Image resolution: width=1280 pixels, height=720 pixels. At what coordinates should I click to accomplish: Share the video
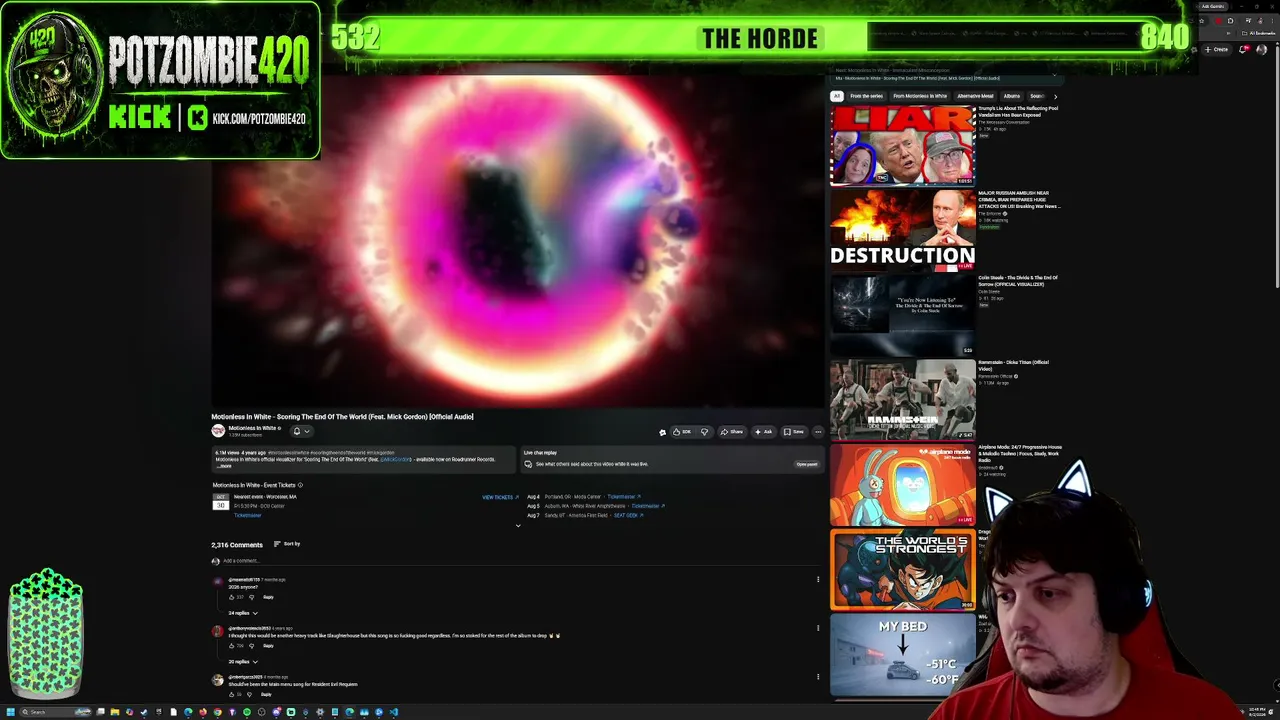[732, 432]
